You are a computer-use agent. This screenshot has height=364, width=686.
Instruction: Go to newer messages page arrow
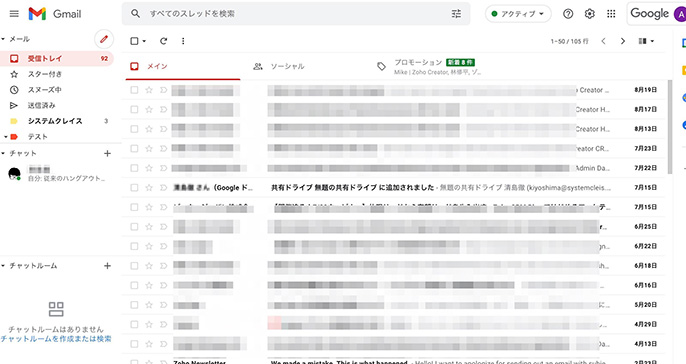tap(603, 41)
